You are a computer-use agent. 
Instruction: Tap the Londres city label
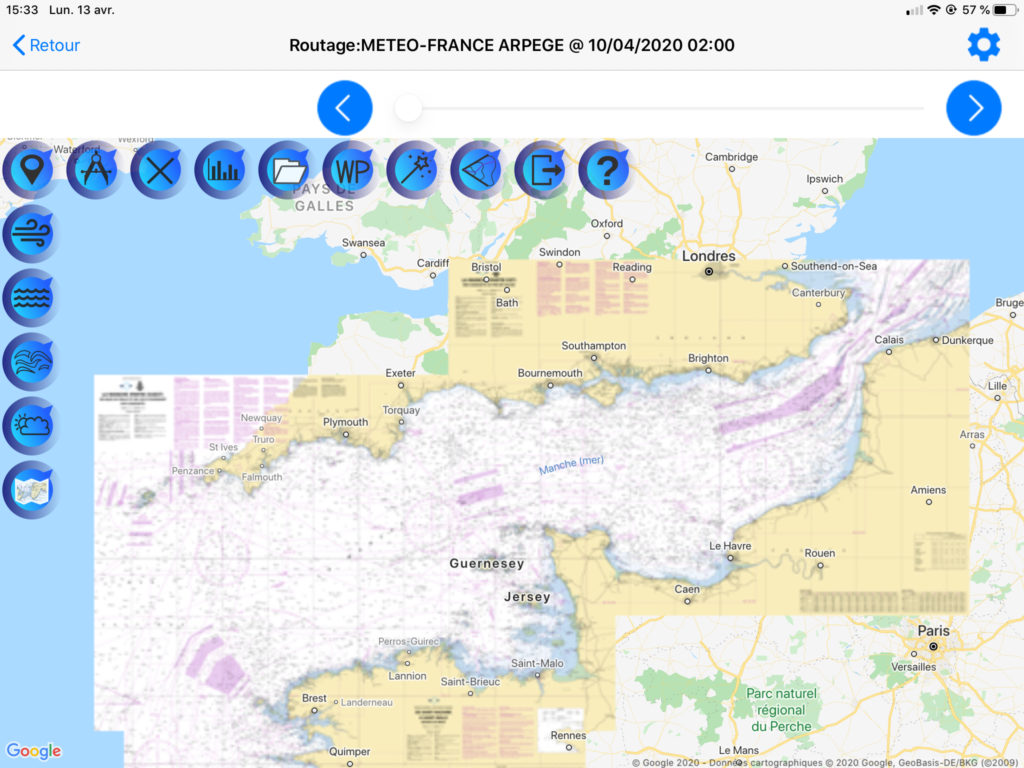tap(709, 256)
